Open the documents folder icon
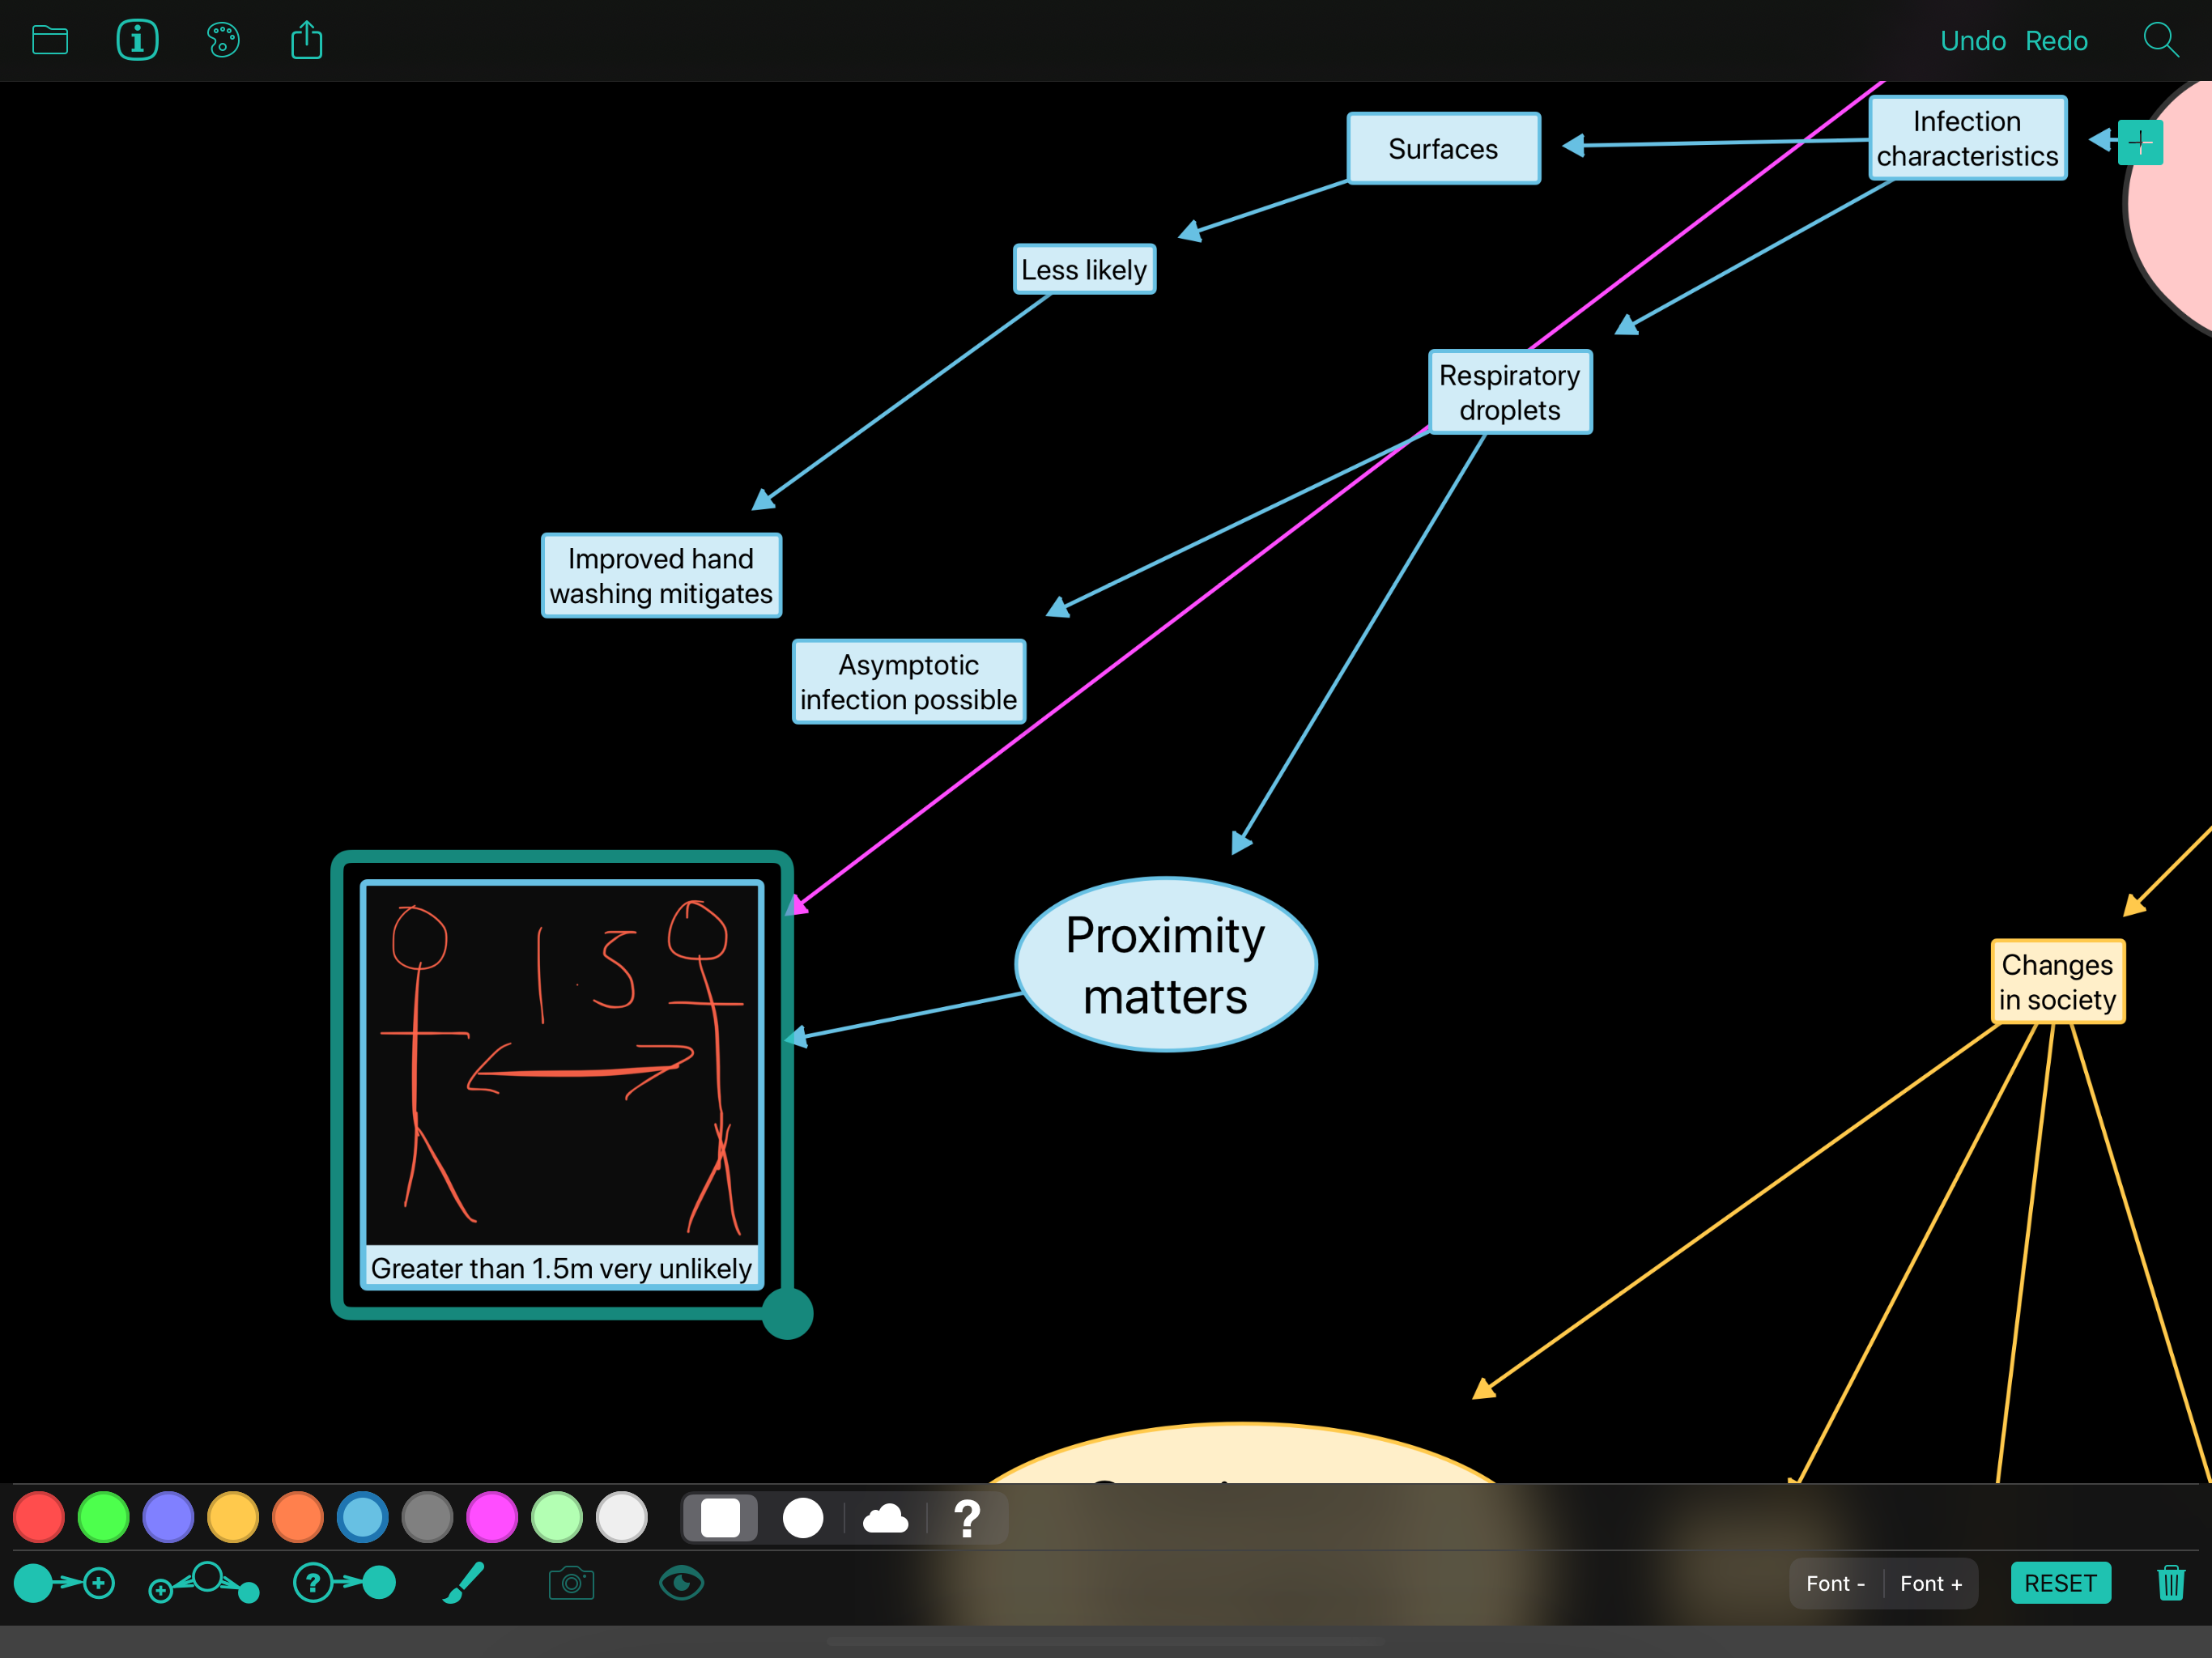This screenshot has width=2212, height=1658. tap(49, 41)
